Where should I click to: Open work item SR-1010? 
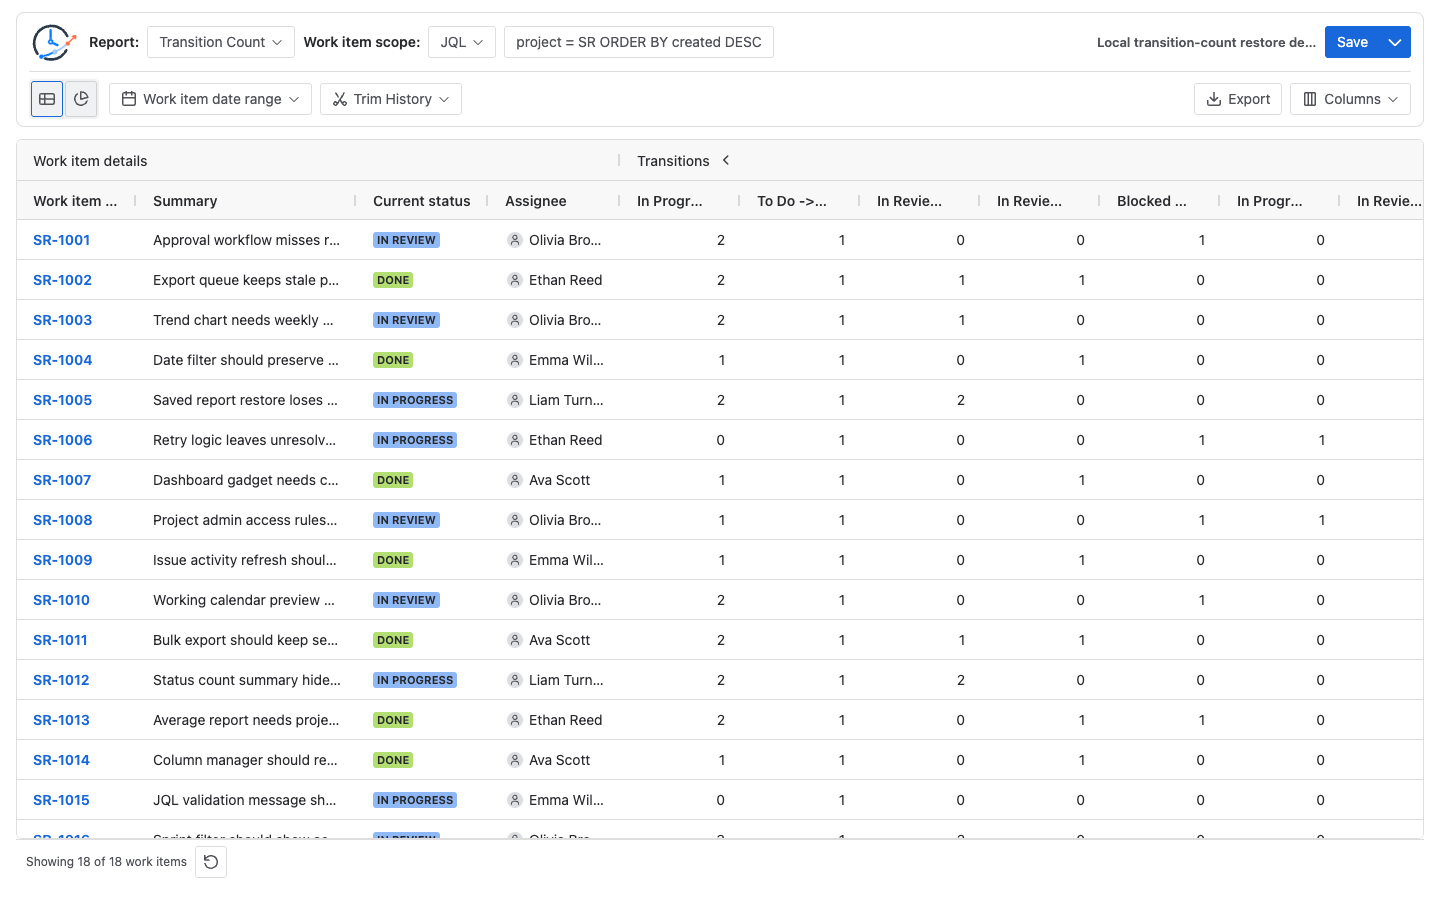(61, 600)
